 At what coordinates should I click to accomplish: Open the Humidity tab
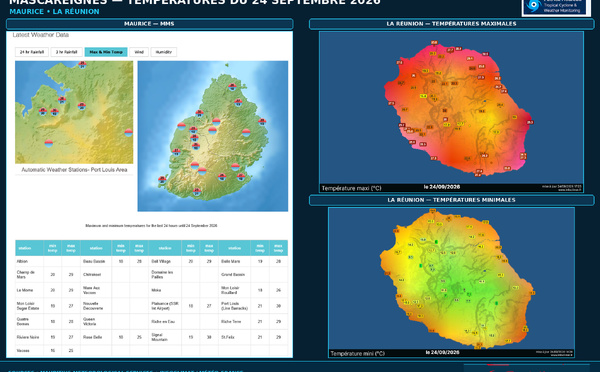tap(164, 52)
